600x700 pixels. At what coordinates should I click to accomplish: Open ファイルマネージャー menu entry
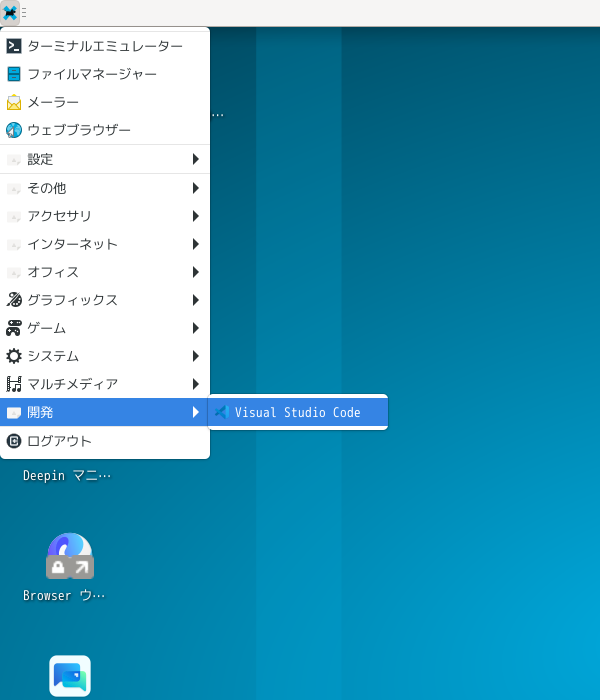(x=105, y=74)
